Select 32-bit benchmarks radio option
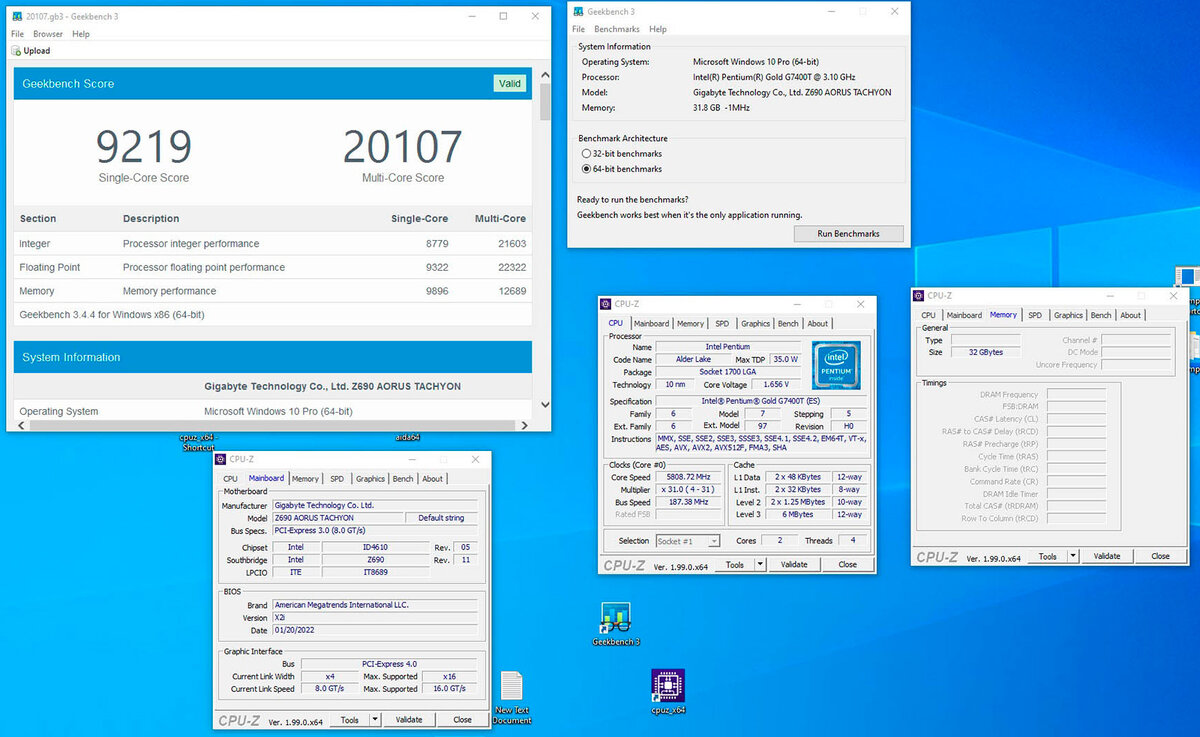The width and height of the screenshot is (1200, 737). 586,154
